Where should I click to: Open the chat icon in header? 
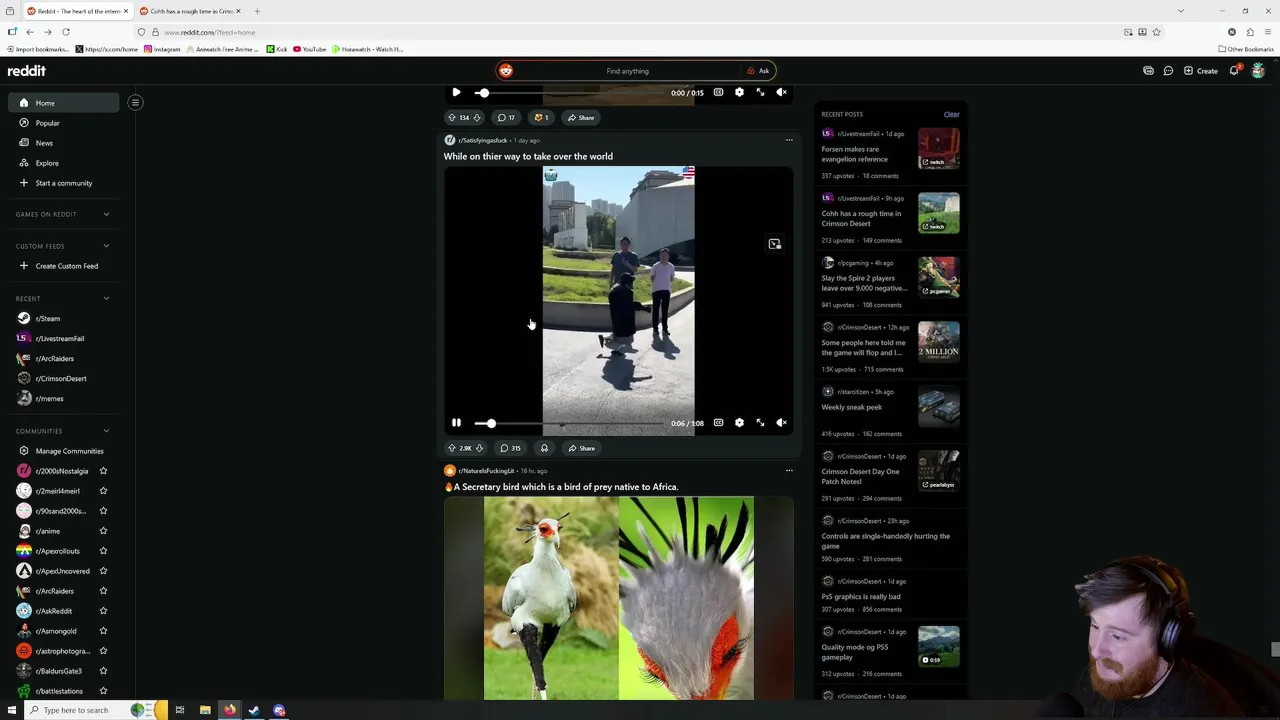(1168, 71)
